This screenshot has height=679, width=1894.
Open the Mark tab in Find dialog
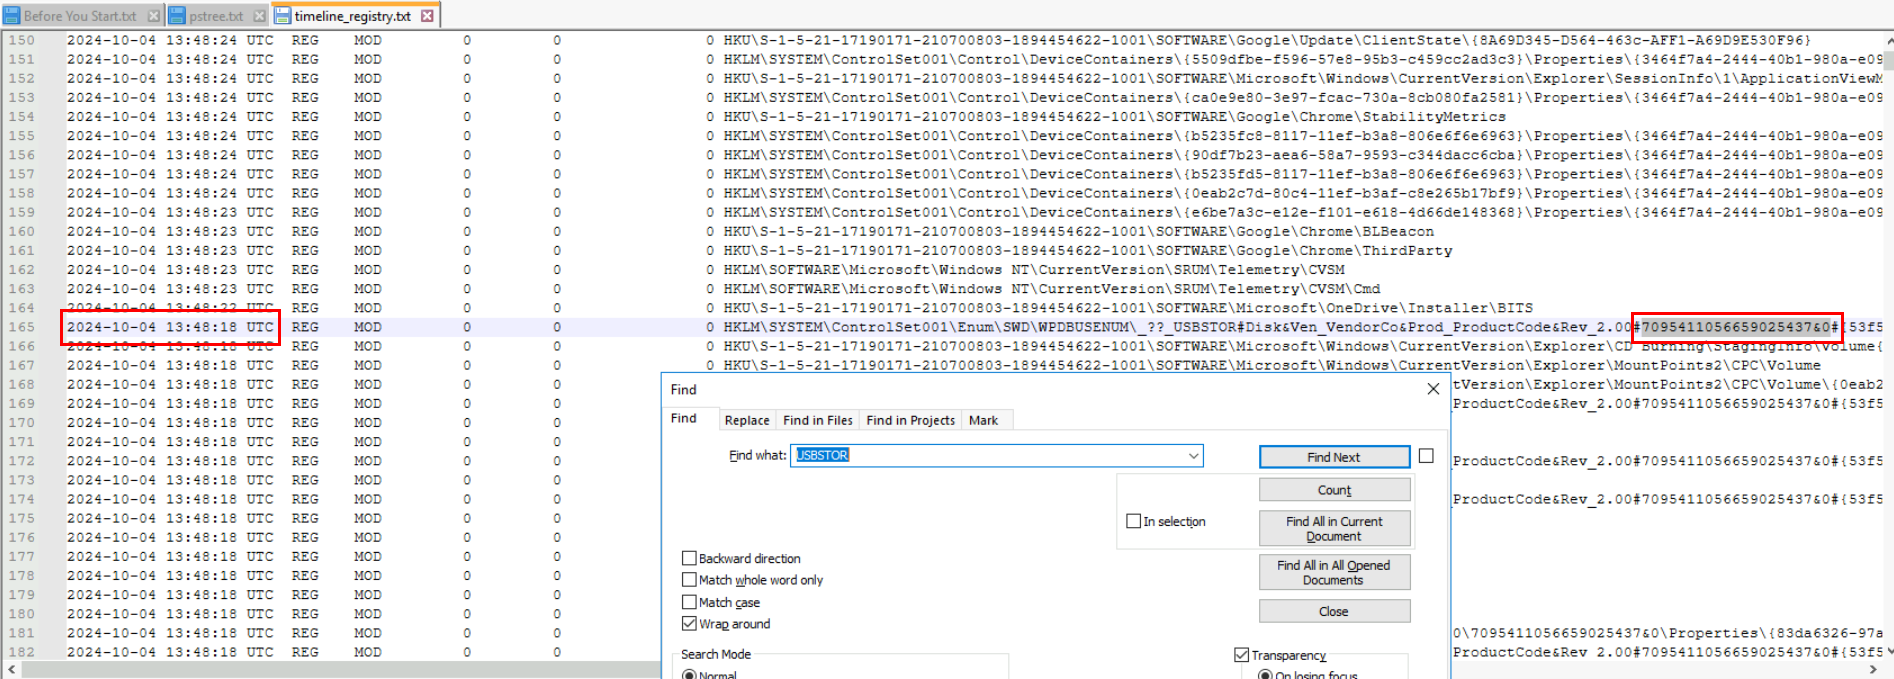983,420
